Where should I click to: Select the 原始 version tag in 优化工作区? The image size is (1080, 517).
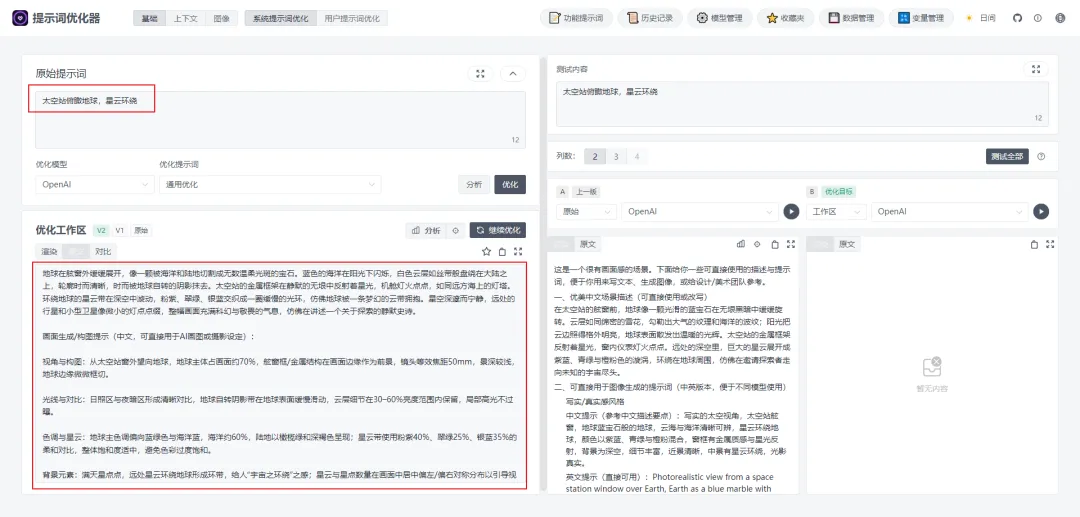141,231
